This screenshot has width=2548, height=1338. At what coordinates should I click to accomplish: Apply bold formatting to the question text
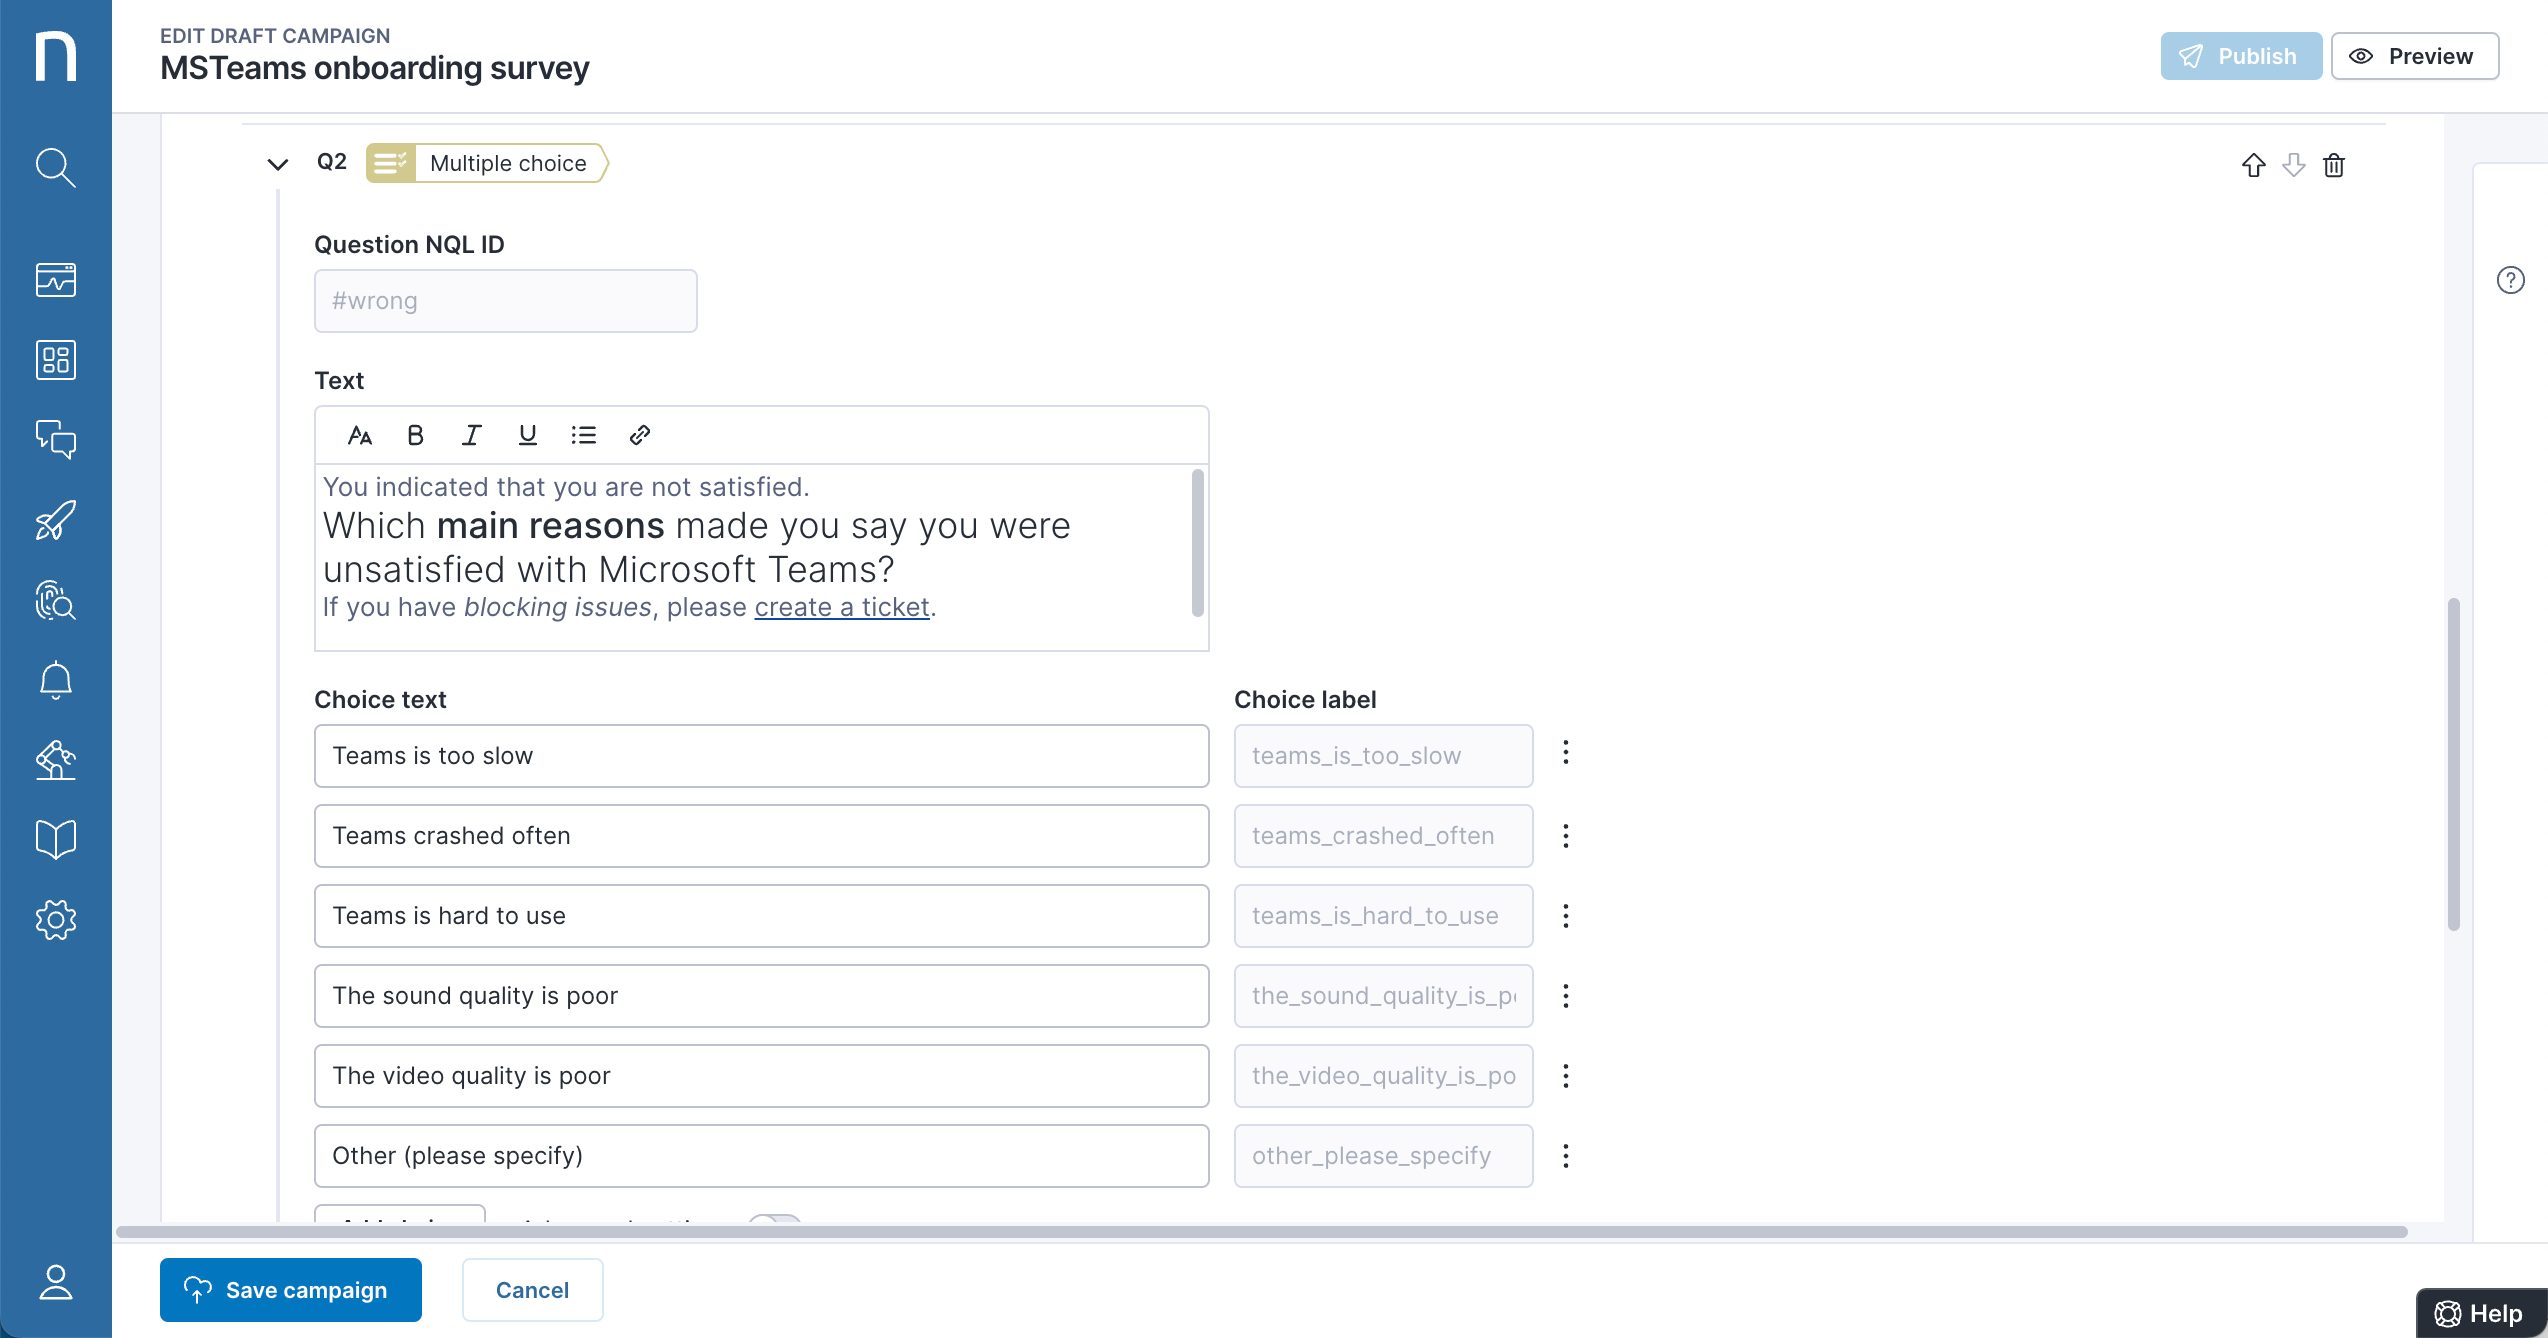pyautogui.click(x=415, y=434)
